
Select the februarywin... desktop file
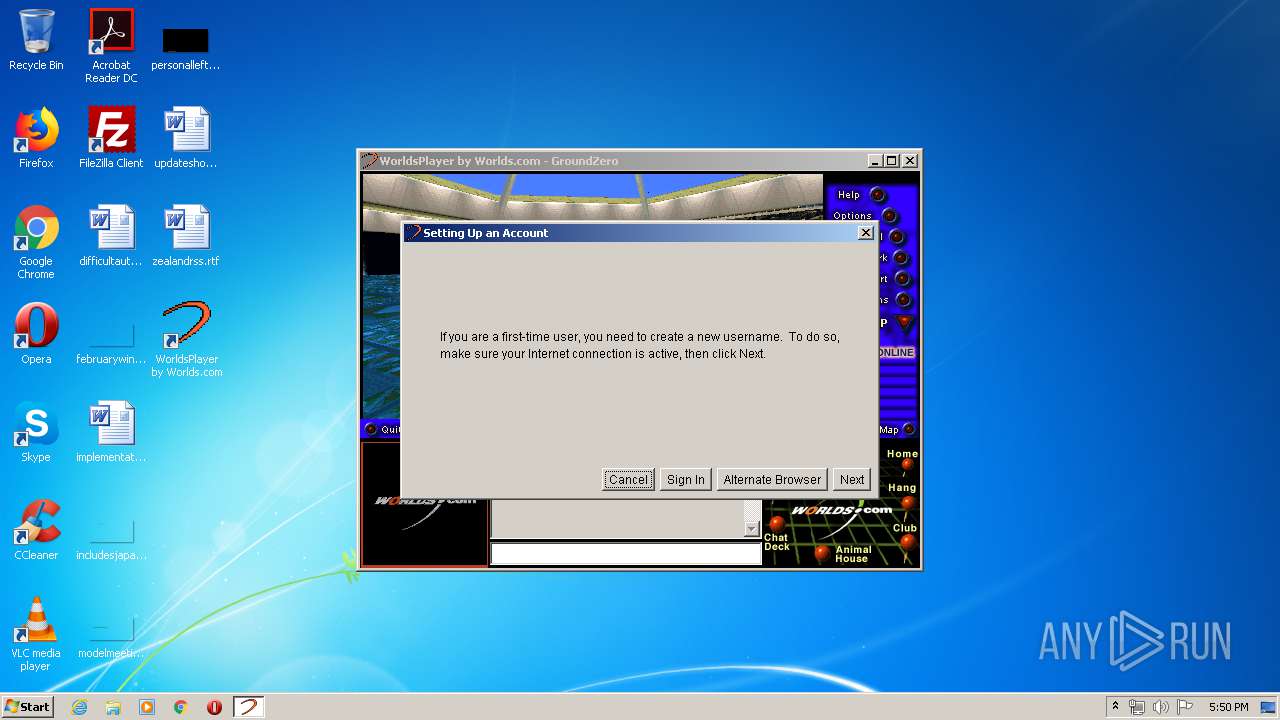[x=111, y=340]
